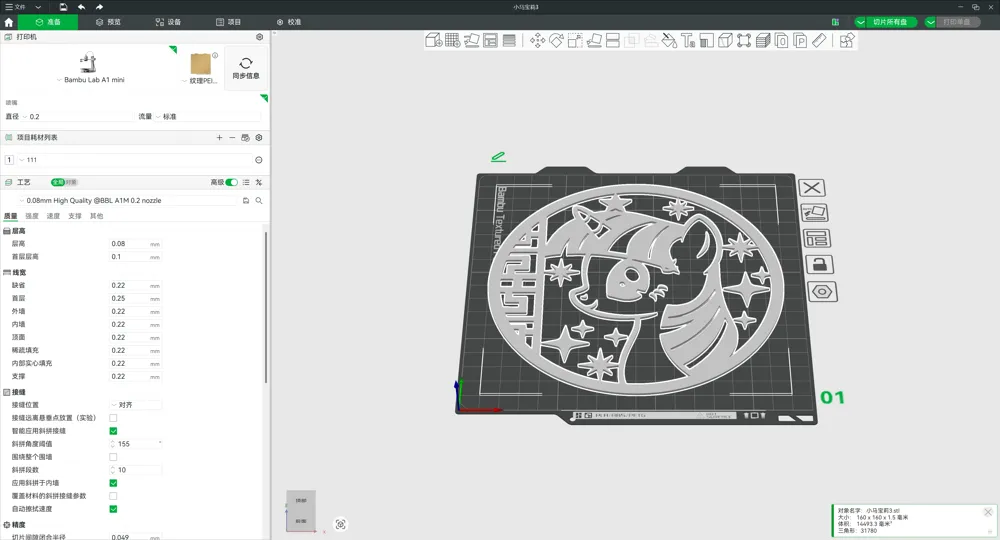Click the Arrange all objects icon
This screenshot has width=1000, height=540.
[490, 41]
